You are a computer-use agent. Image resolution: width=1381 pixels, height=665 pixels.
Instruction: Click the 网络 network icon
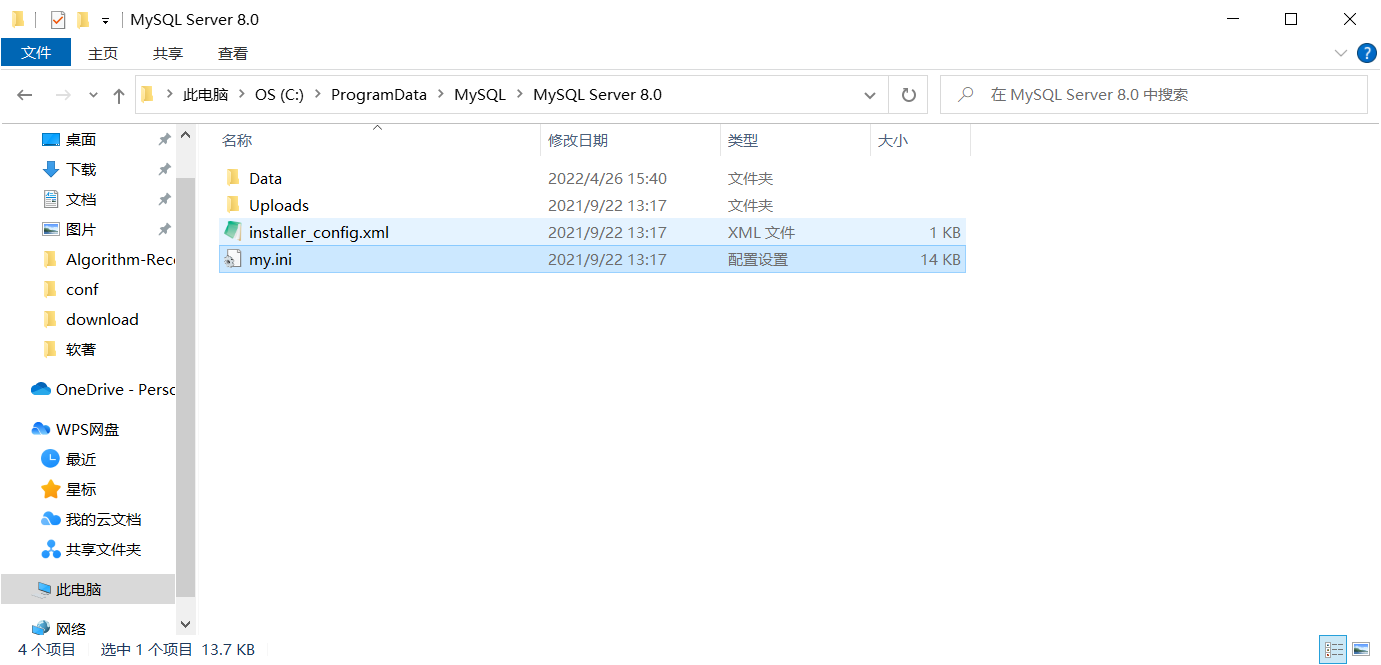pos(41,629)
